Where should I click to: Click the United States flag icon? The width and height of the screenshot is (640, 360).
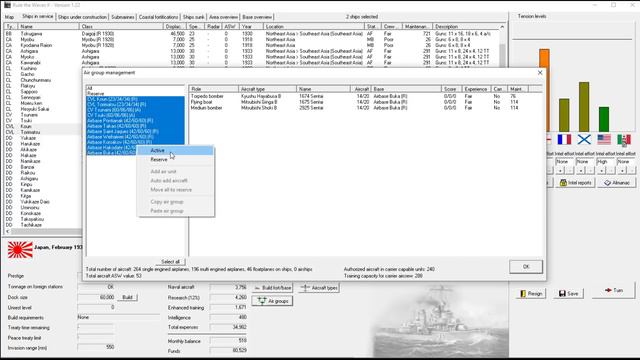click(604, 140)
